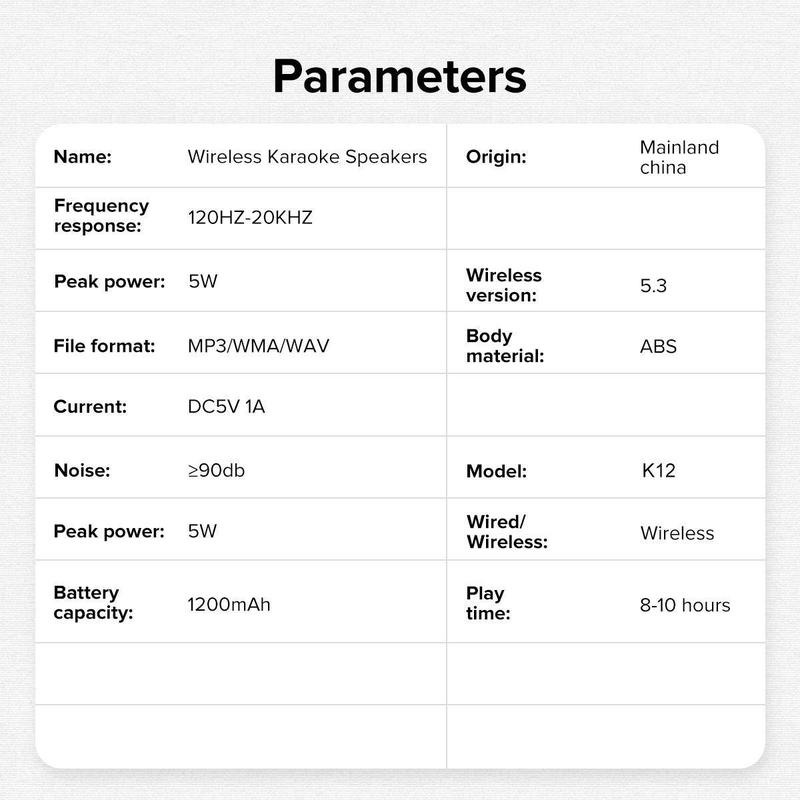Click Wireless Karaoke Speakers text
800x800 pixels.
point(307,157)
